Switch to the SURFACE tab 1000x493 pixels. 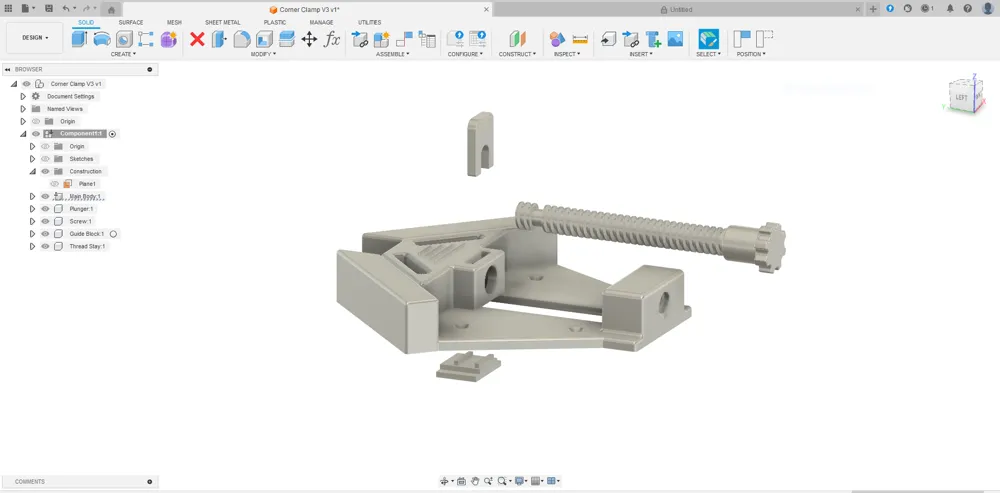pos(131,22)
